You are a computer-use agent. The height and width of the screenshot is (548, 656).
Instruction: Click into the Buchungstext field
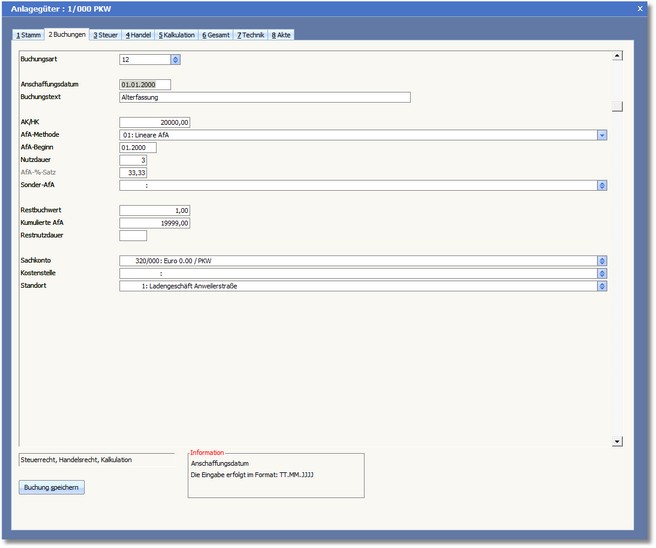[x=264, y=98]
